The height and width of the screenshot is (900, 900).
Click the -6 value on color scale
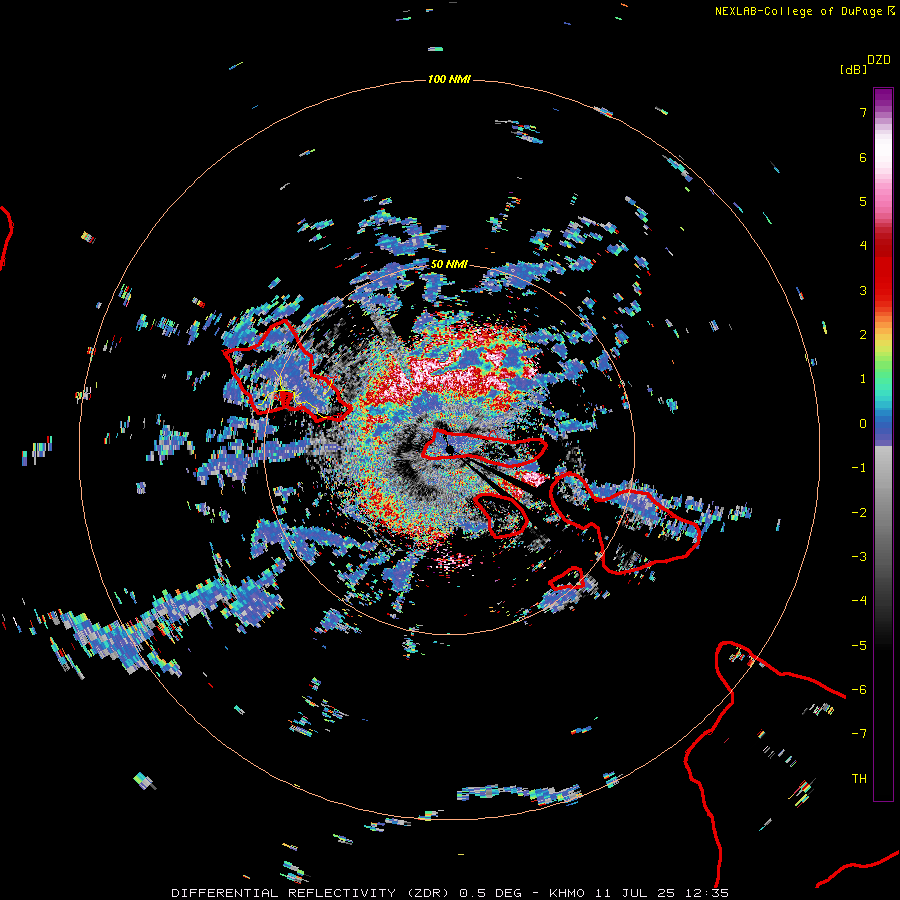click(859, 690)
